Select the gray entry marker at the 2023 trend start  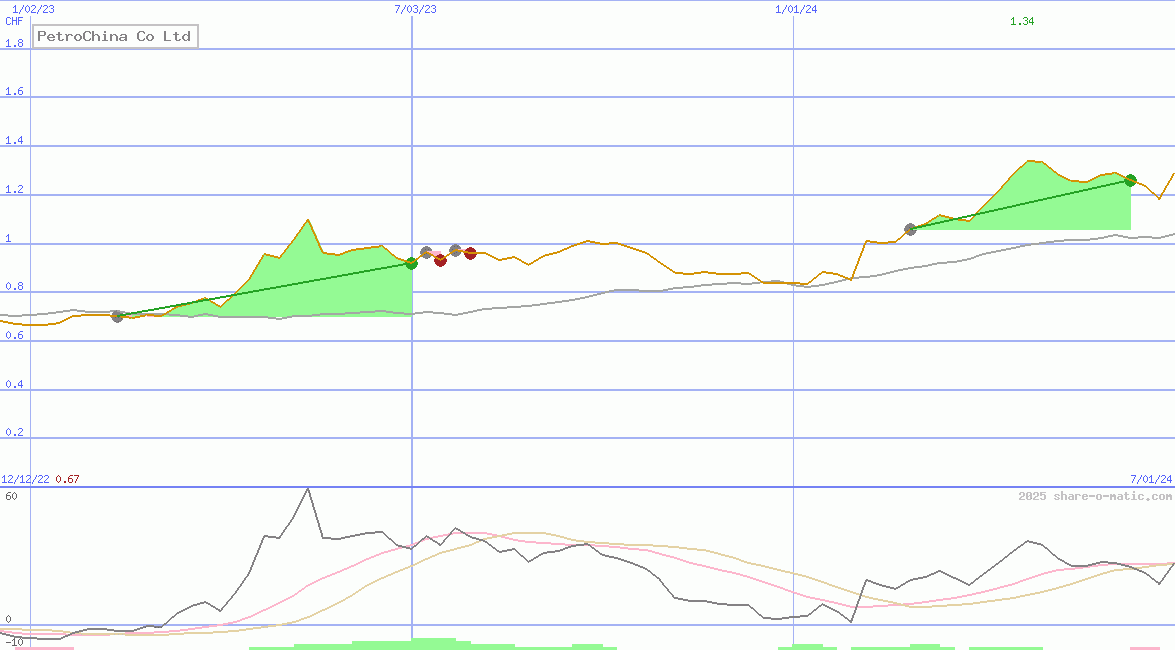pos(117,317)
